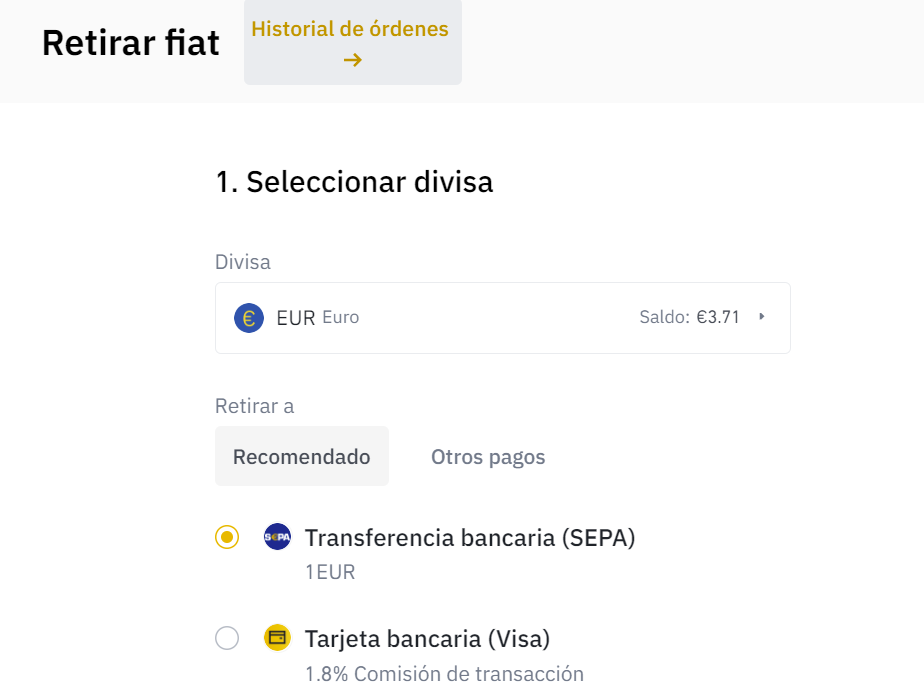Switch to the Recomendado tab
This screenshot has height=697, width=924.
pyautogui.click(x=302, y=457)
